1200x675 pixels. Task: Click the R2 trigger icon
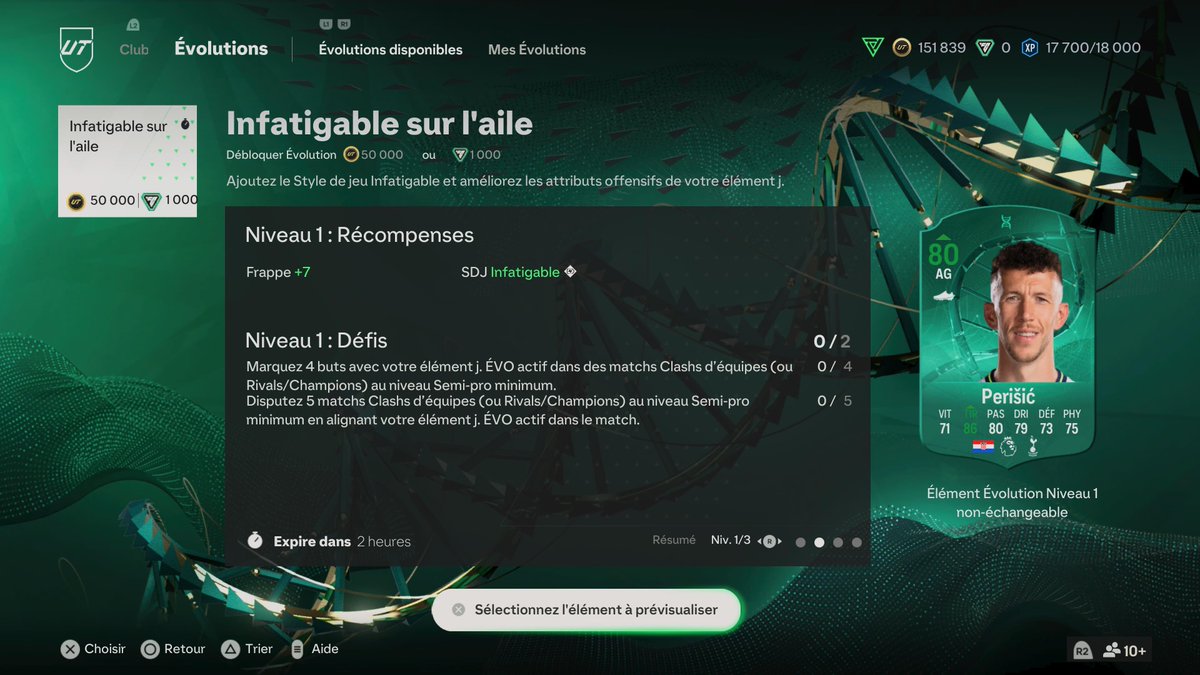[1082, 650]
